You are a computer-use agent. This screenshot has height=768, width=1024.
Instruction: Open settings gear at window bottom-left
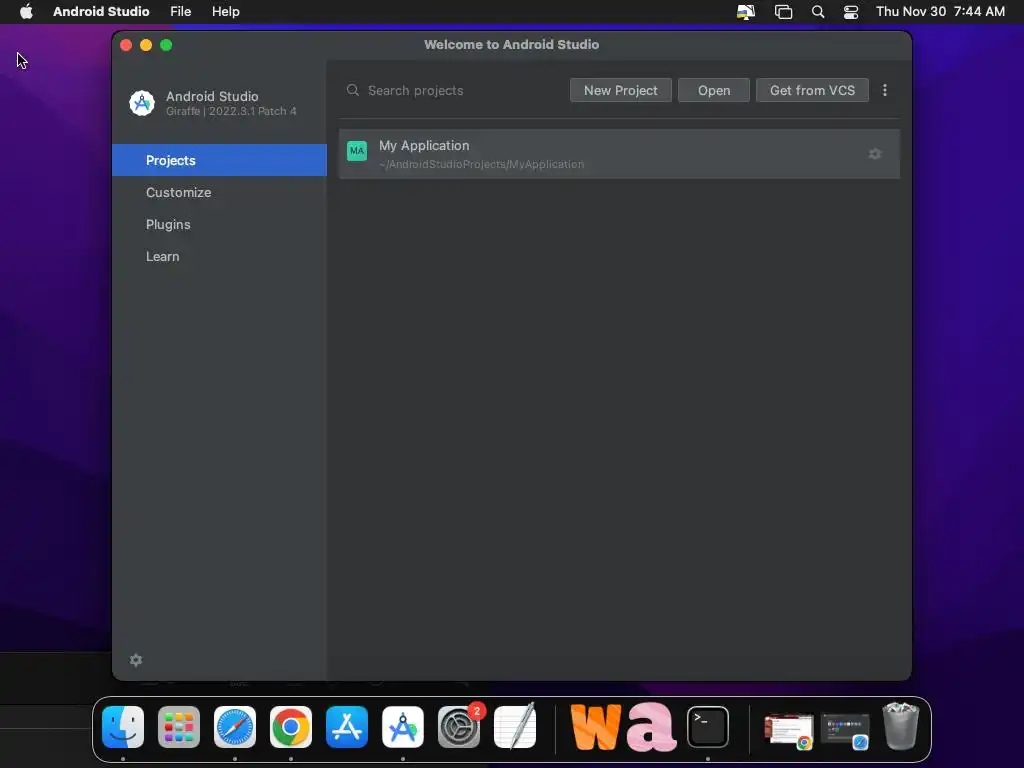point(136,660)
